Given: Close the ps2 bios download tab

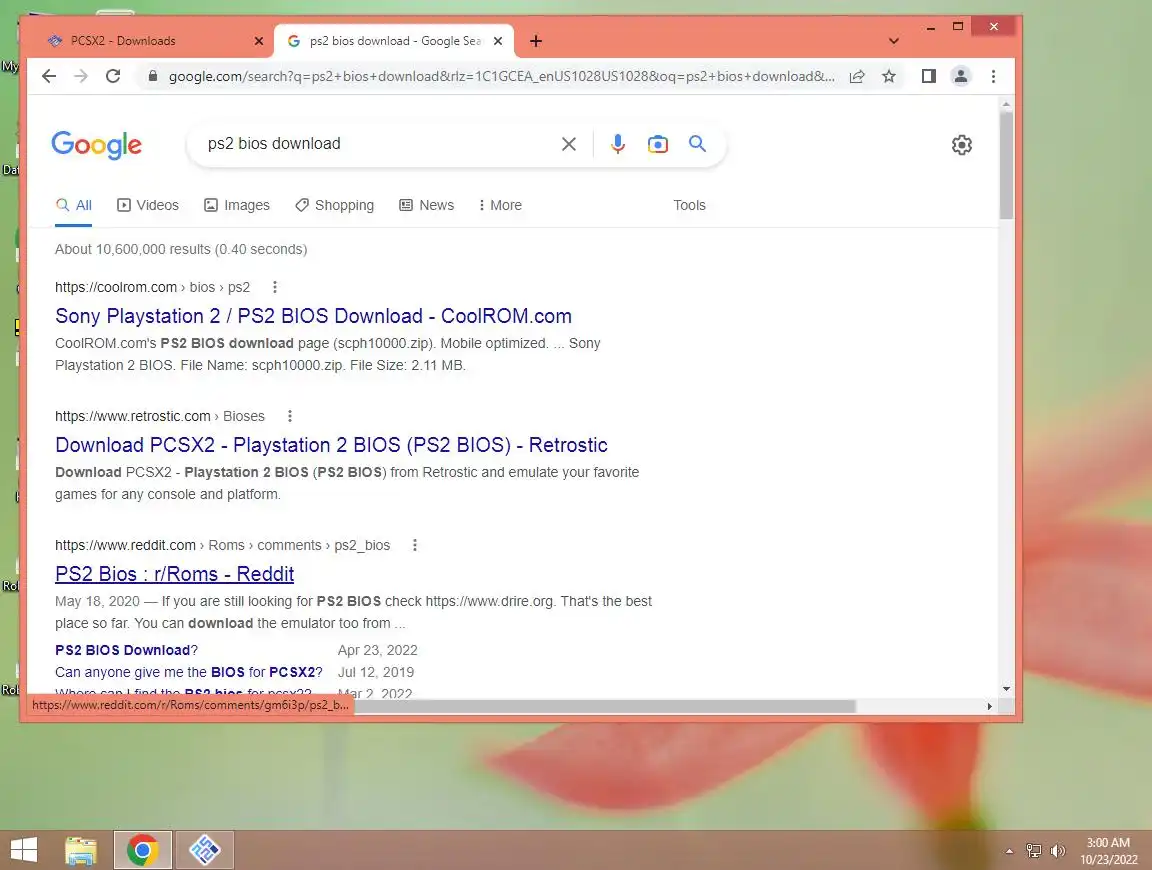Looking at the screenshot, I should 498,41.
